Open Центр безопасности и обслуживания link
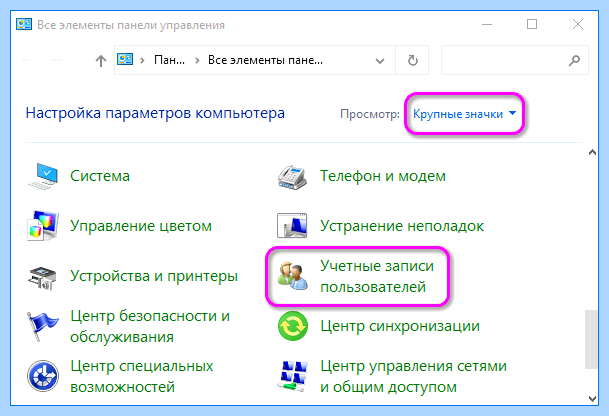The height and width of the screenshot is (416, 609). pyautogui.click(x=150, y=326)
